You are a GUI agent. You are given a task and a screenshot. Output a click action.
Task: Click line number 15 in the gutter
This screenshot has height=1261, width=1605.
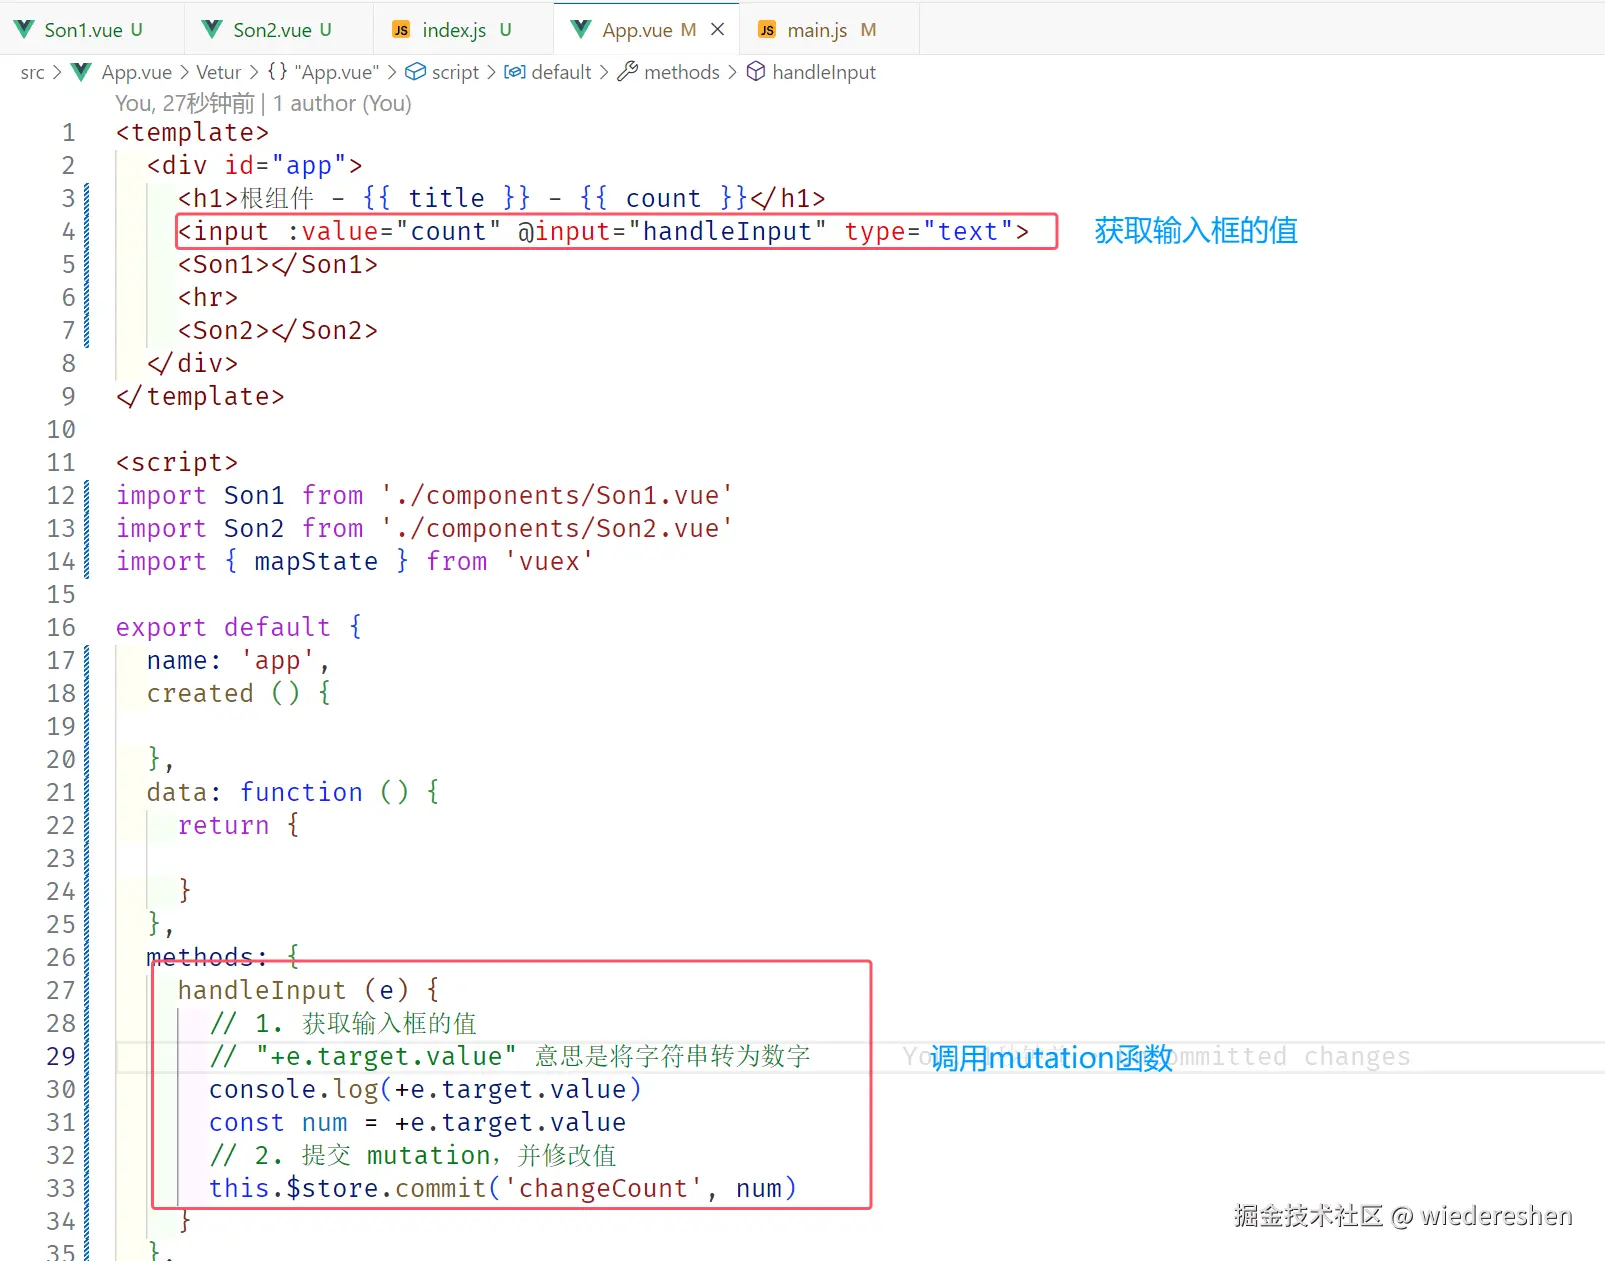61,595
